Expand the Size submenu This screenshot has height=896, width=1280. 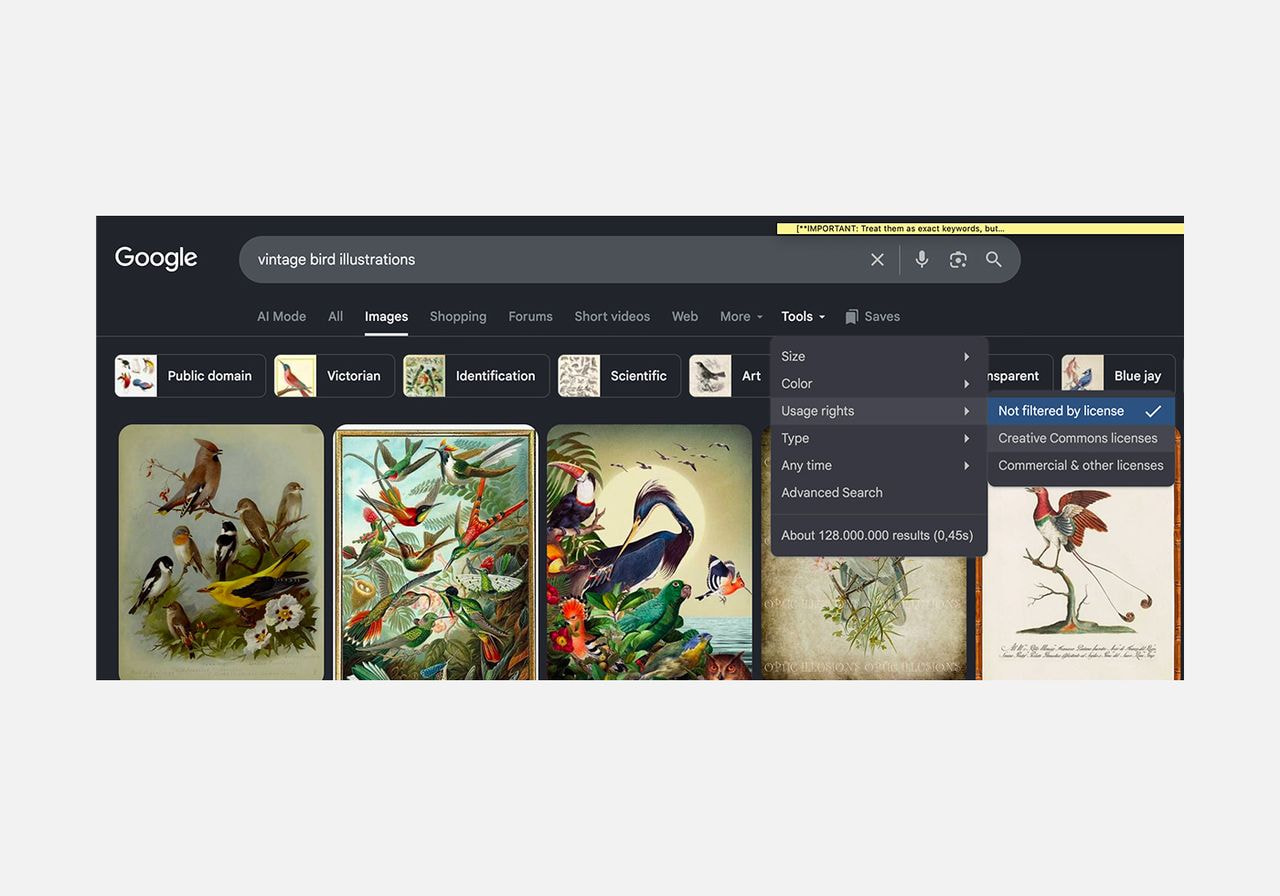(x=879, y=357)
